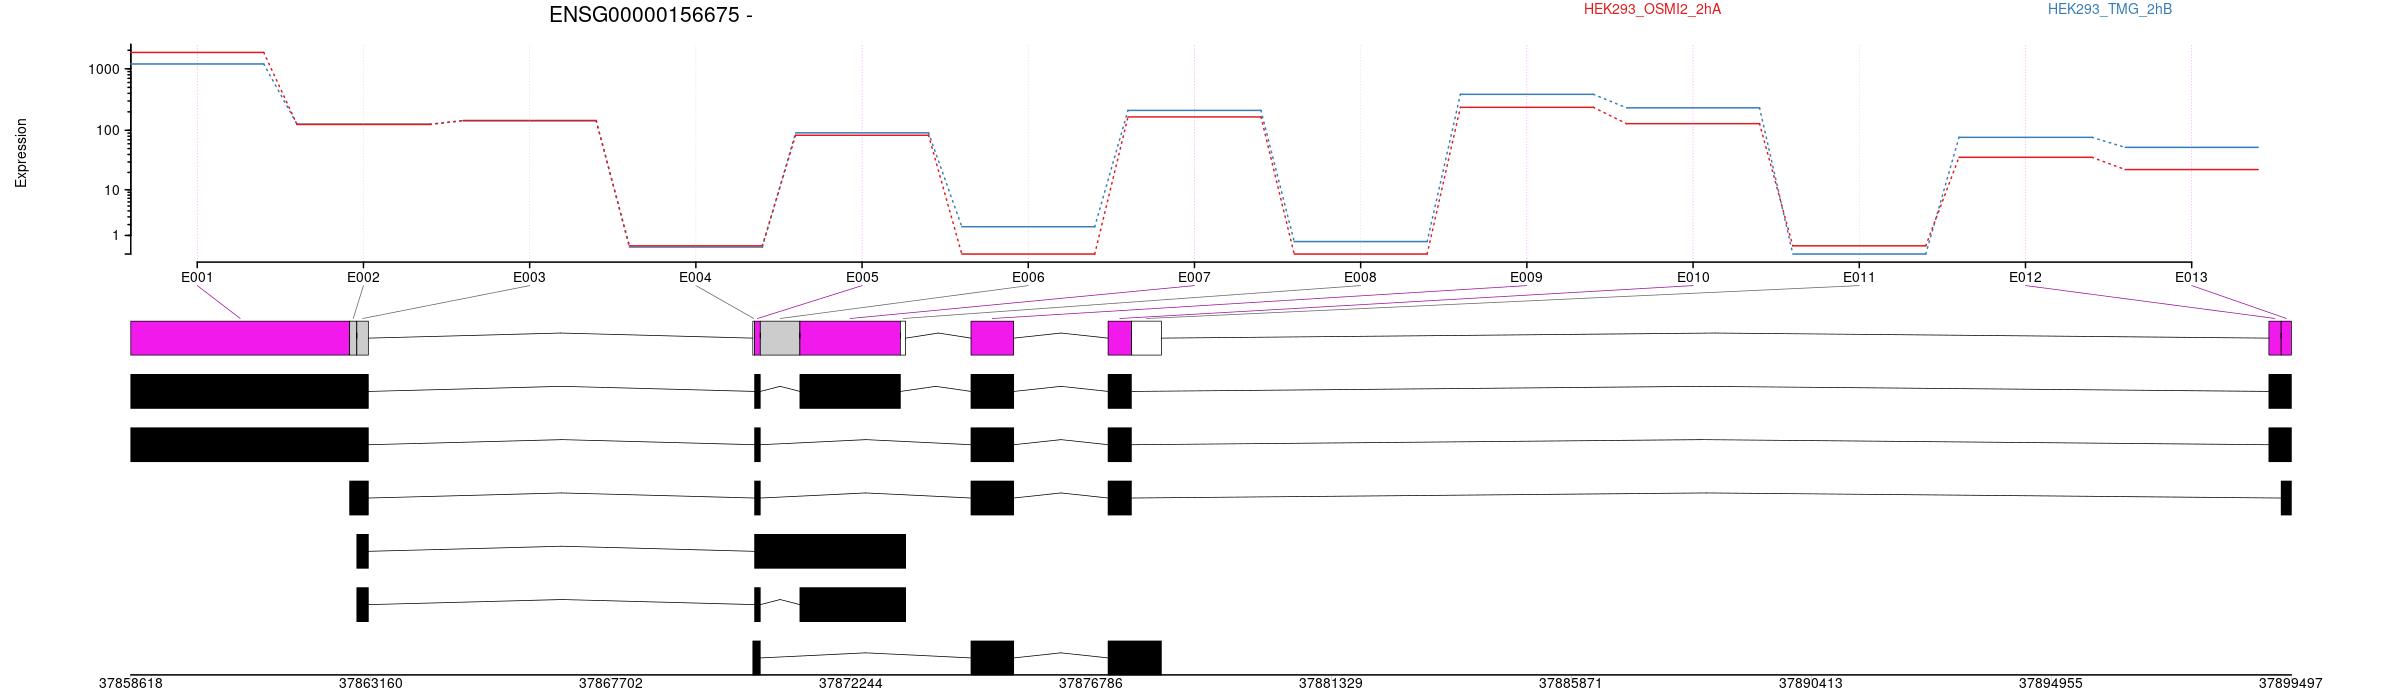This screenshot has width=2400, height=700.
Task: Click the large magenta first exon block
Action: click(240, 338)
